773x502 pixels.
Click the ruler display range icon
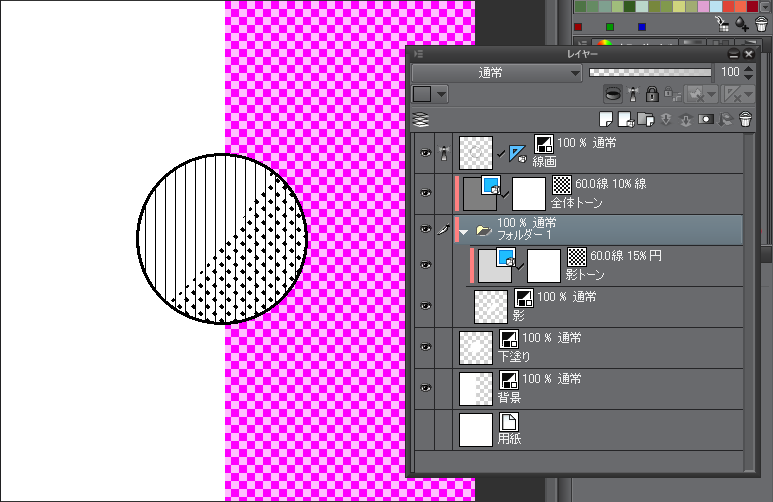coord(732,94)
